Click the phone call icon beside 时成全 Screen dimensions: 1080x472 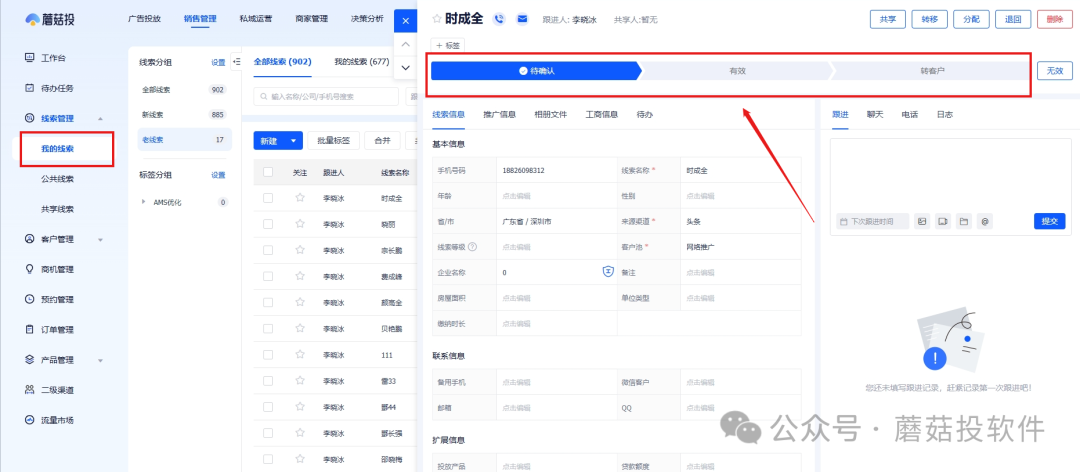click(499, 19)
